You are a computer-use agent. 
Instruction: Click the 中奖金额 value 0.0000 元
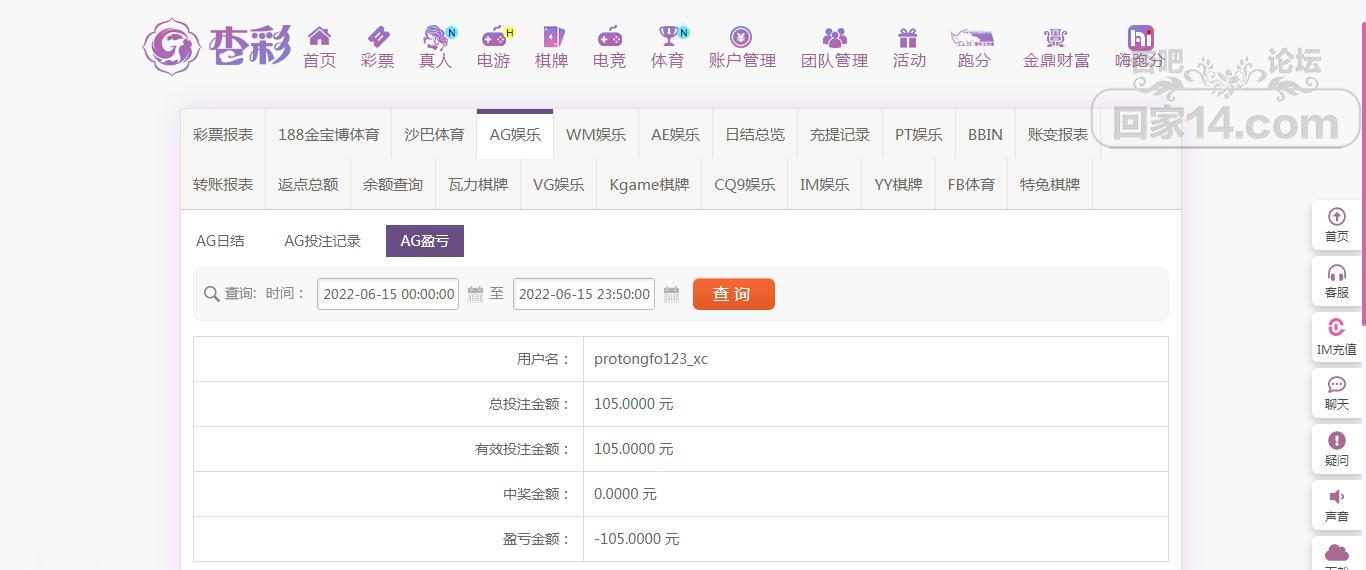coord(625,494)
